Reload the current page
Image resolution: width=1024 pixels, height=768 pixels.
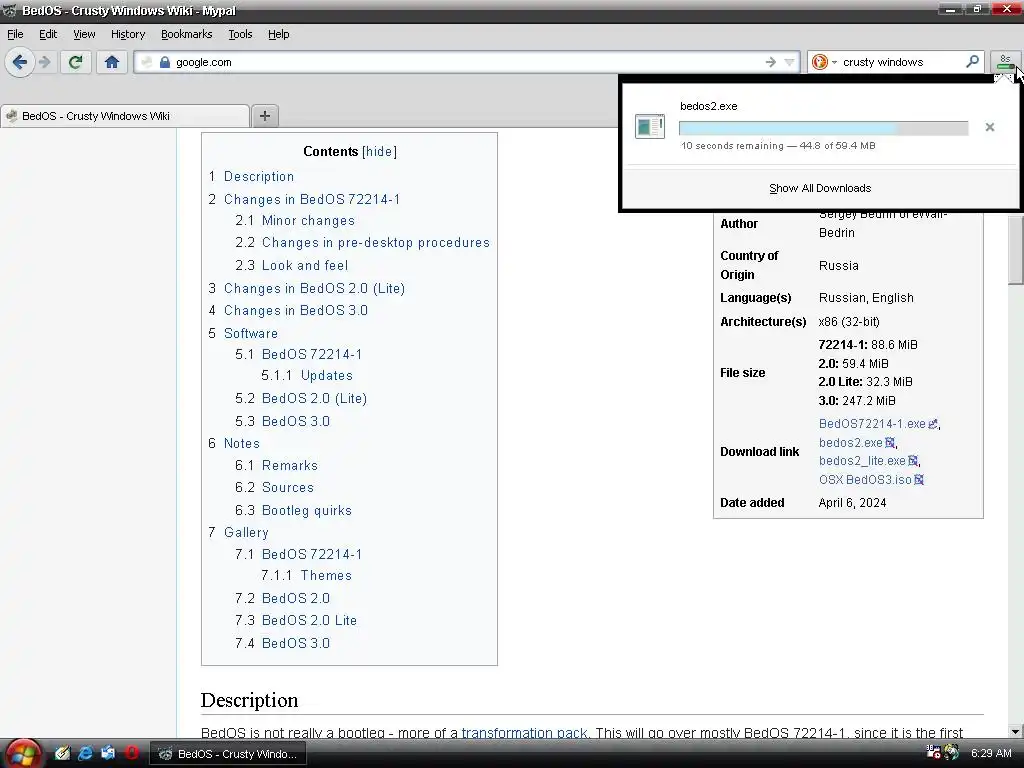point(75,62)
